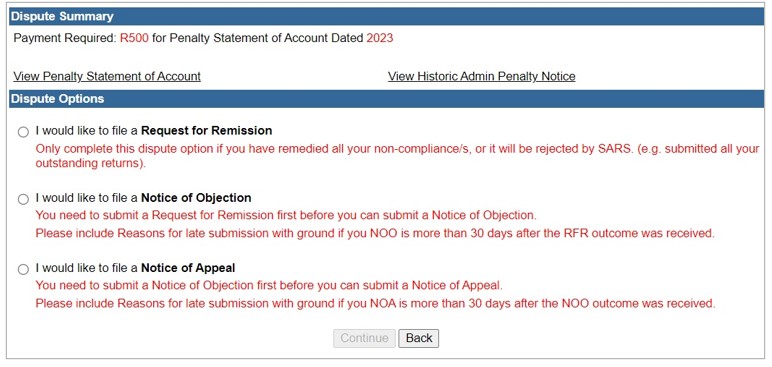Go back using the Back button
This screenshot has height=367, width=772.
click(x=418, y=338)
